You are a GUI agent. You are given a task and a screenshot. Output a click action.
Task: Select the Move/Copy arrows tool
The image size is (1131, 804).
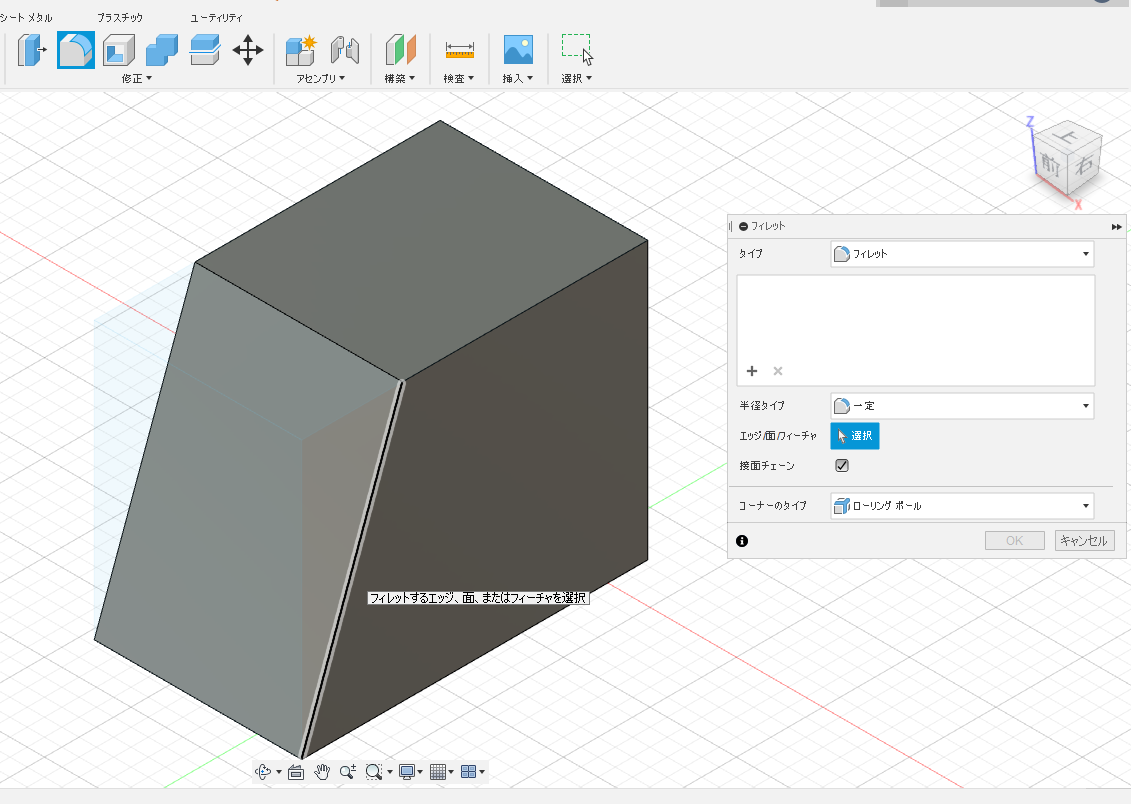coord(247,50)
